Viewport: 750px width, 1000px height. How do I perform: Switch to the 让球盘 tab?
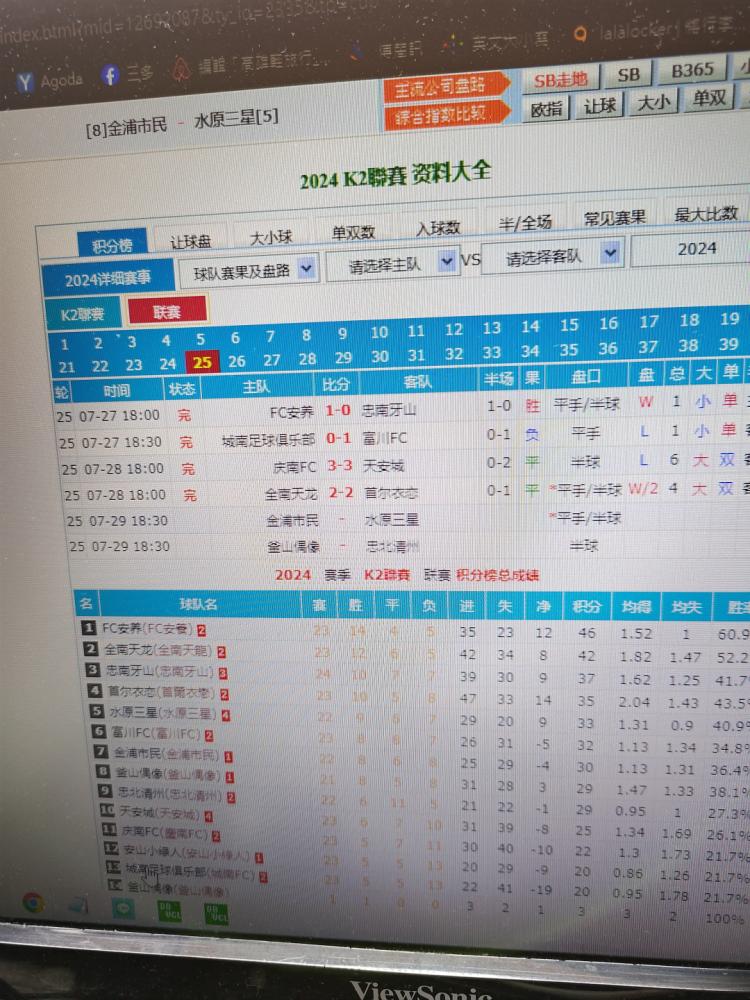[x=191, y=241]
